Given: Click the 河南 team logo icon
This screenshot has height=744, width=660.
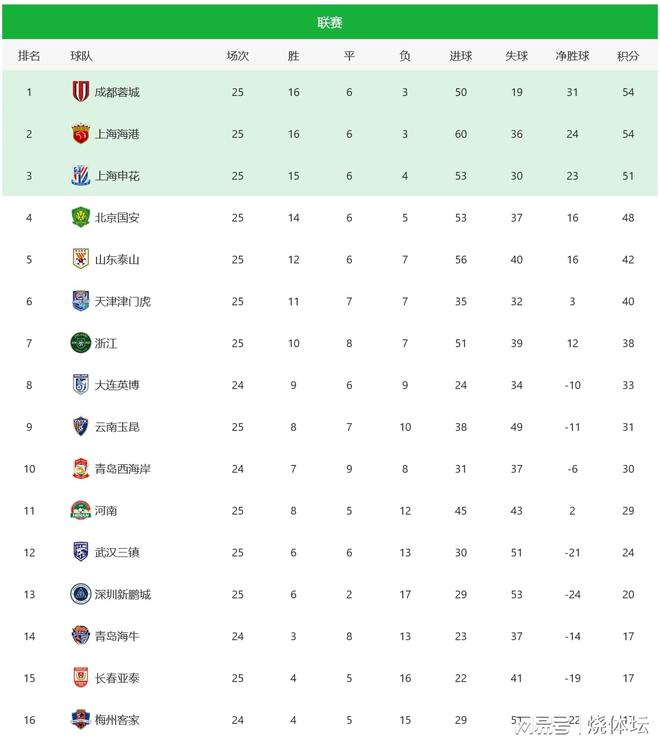Looking at the screenshot, I should pyautogui.click(x=80, y=510).
